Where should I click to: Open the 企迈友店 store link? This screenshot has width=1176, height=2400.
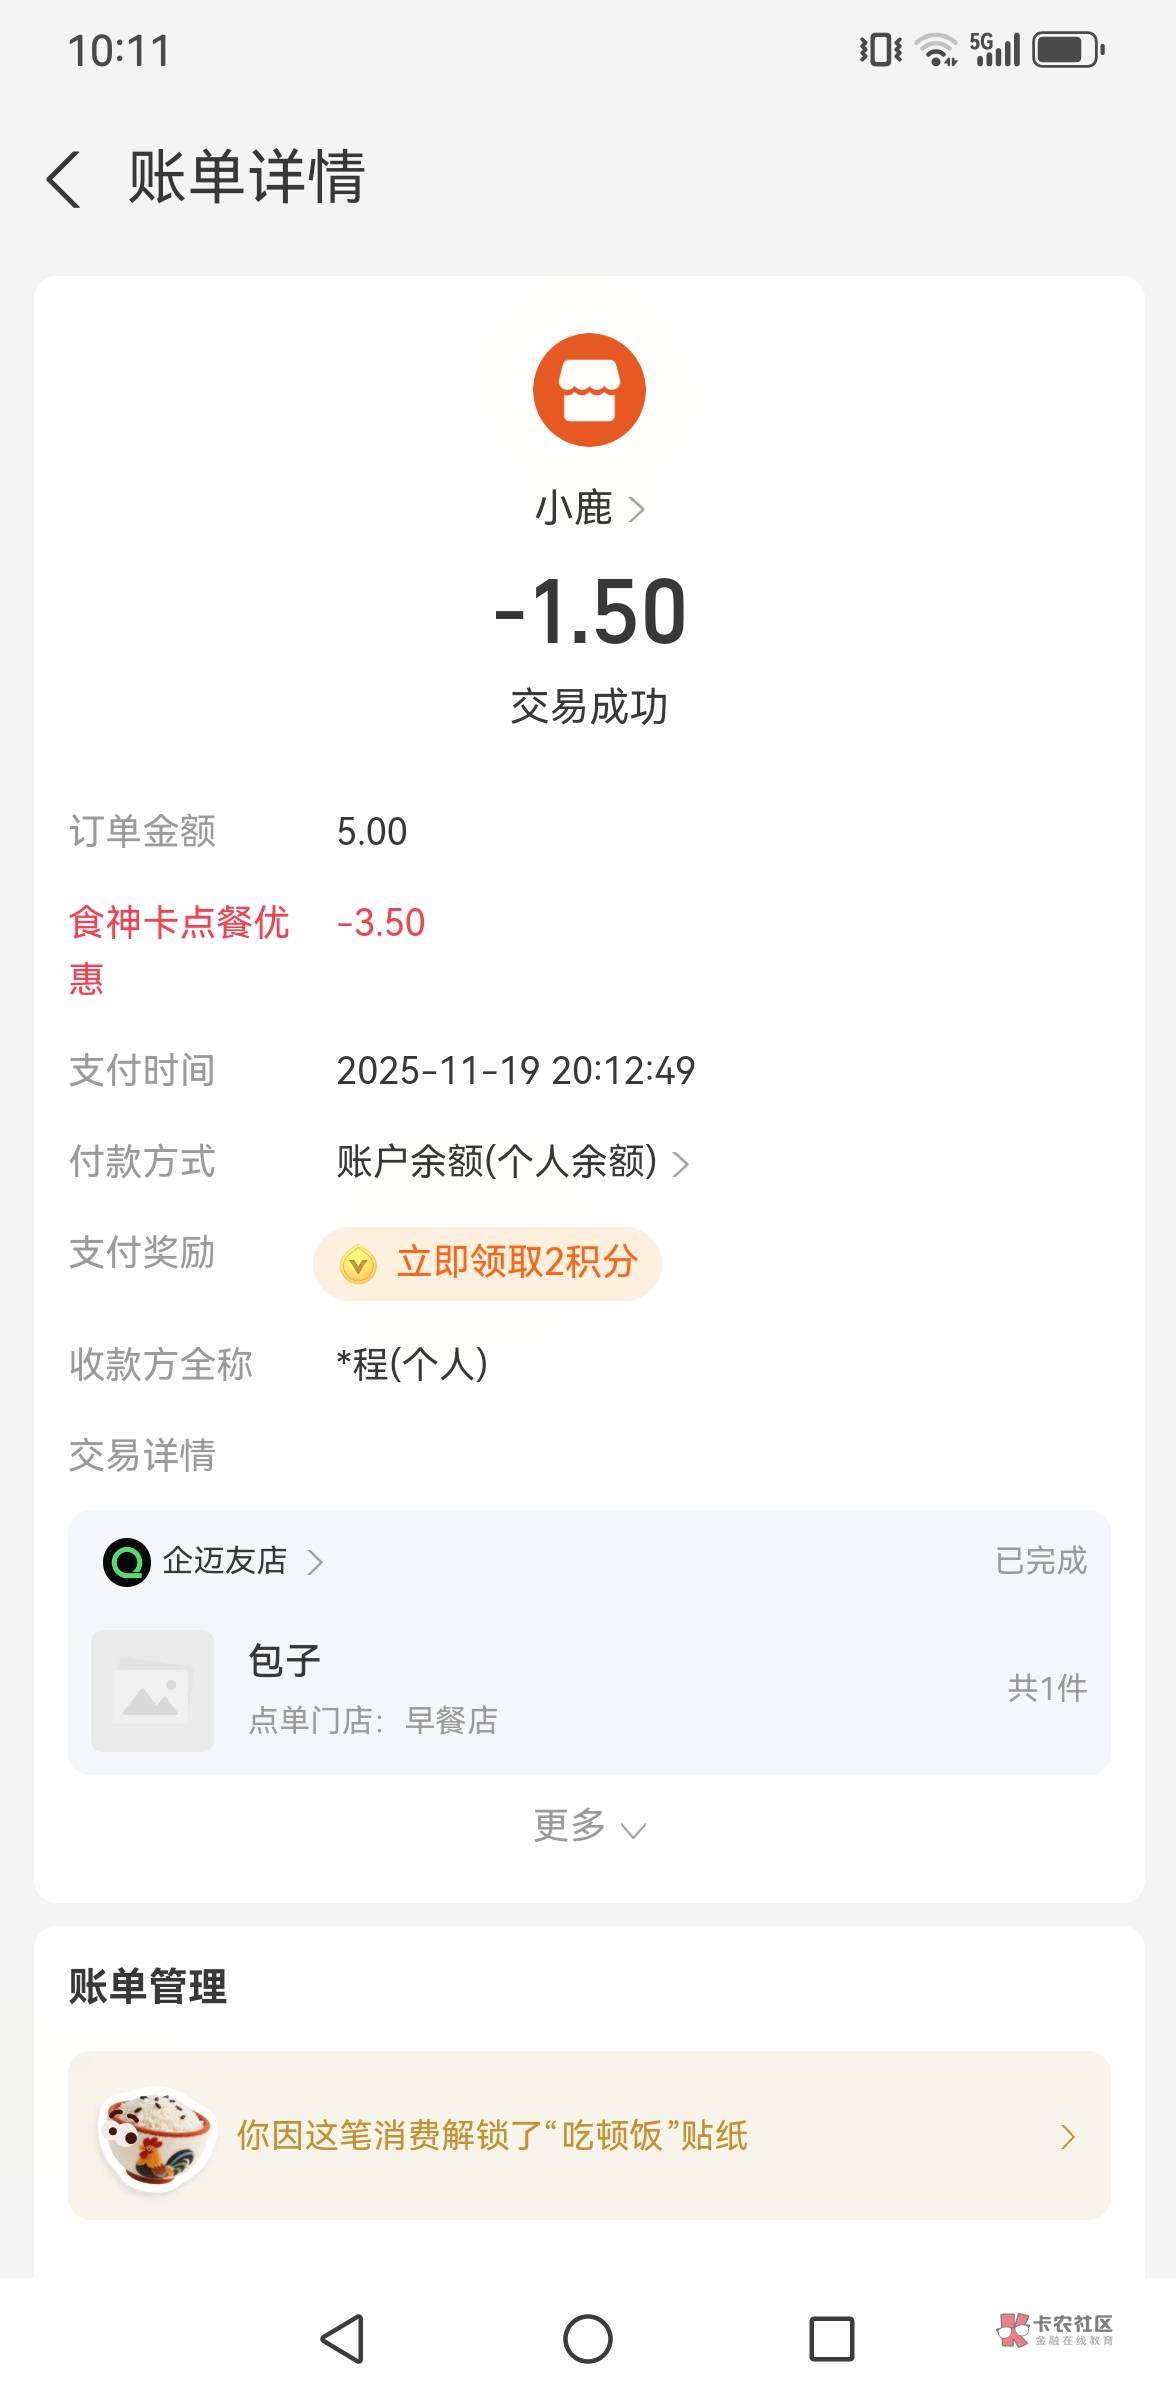(x=240, y=1561)
